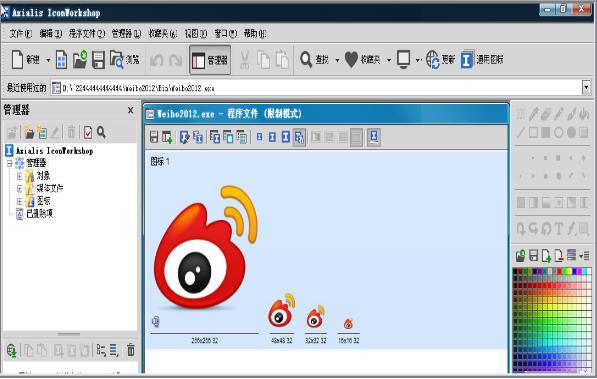Image resolution: width=597 pixels, height=379 pixels.
Task: Open dropdown arrow next to 新建
Action: coord(48,60)
